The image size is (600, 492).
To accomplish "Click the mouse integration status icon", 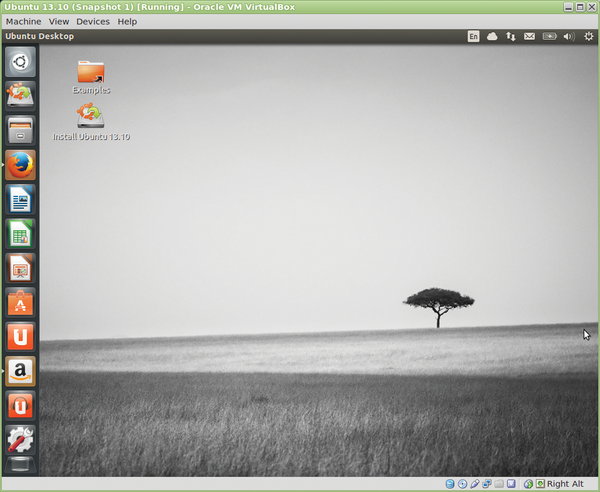I will (528, 484).
